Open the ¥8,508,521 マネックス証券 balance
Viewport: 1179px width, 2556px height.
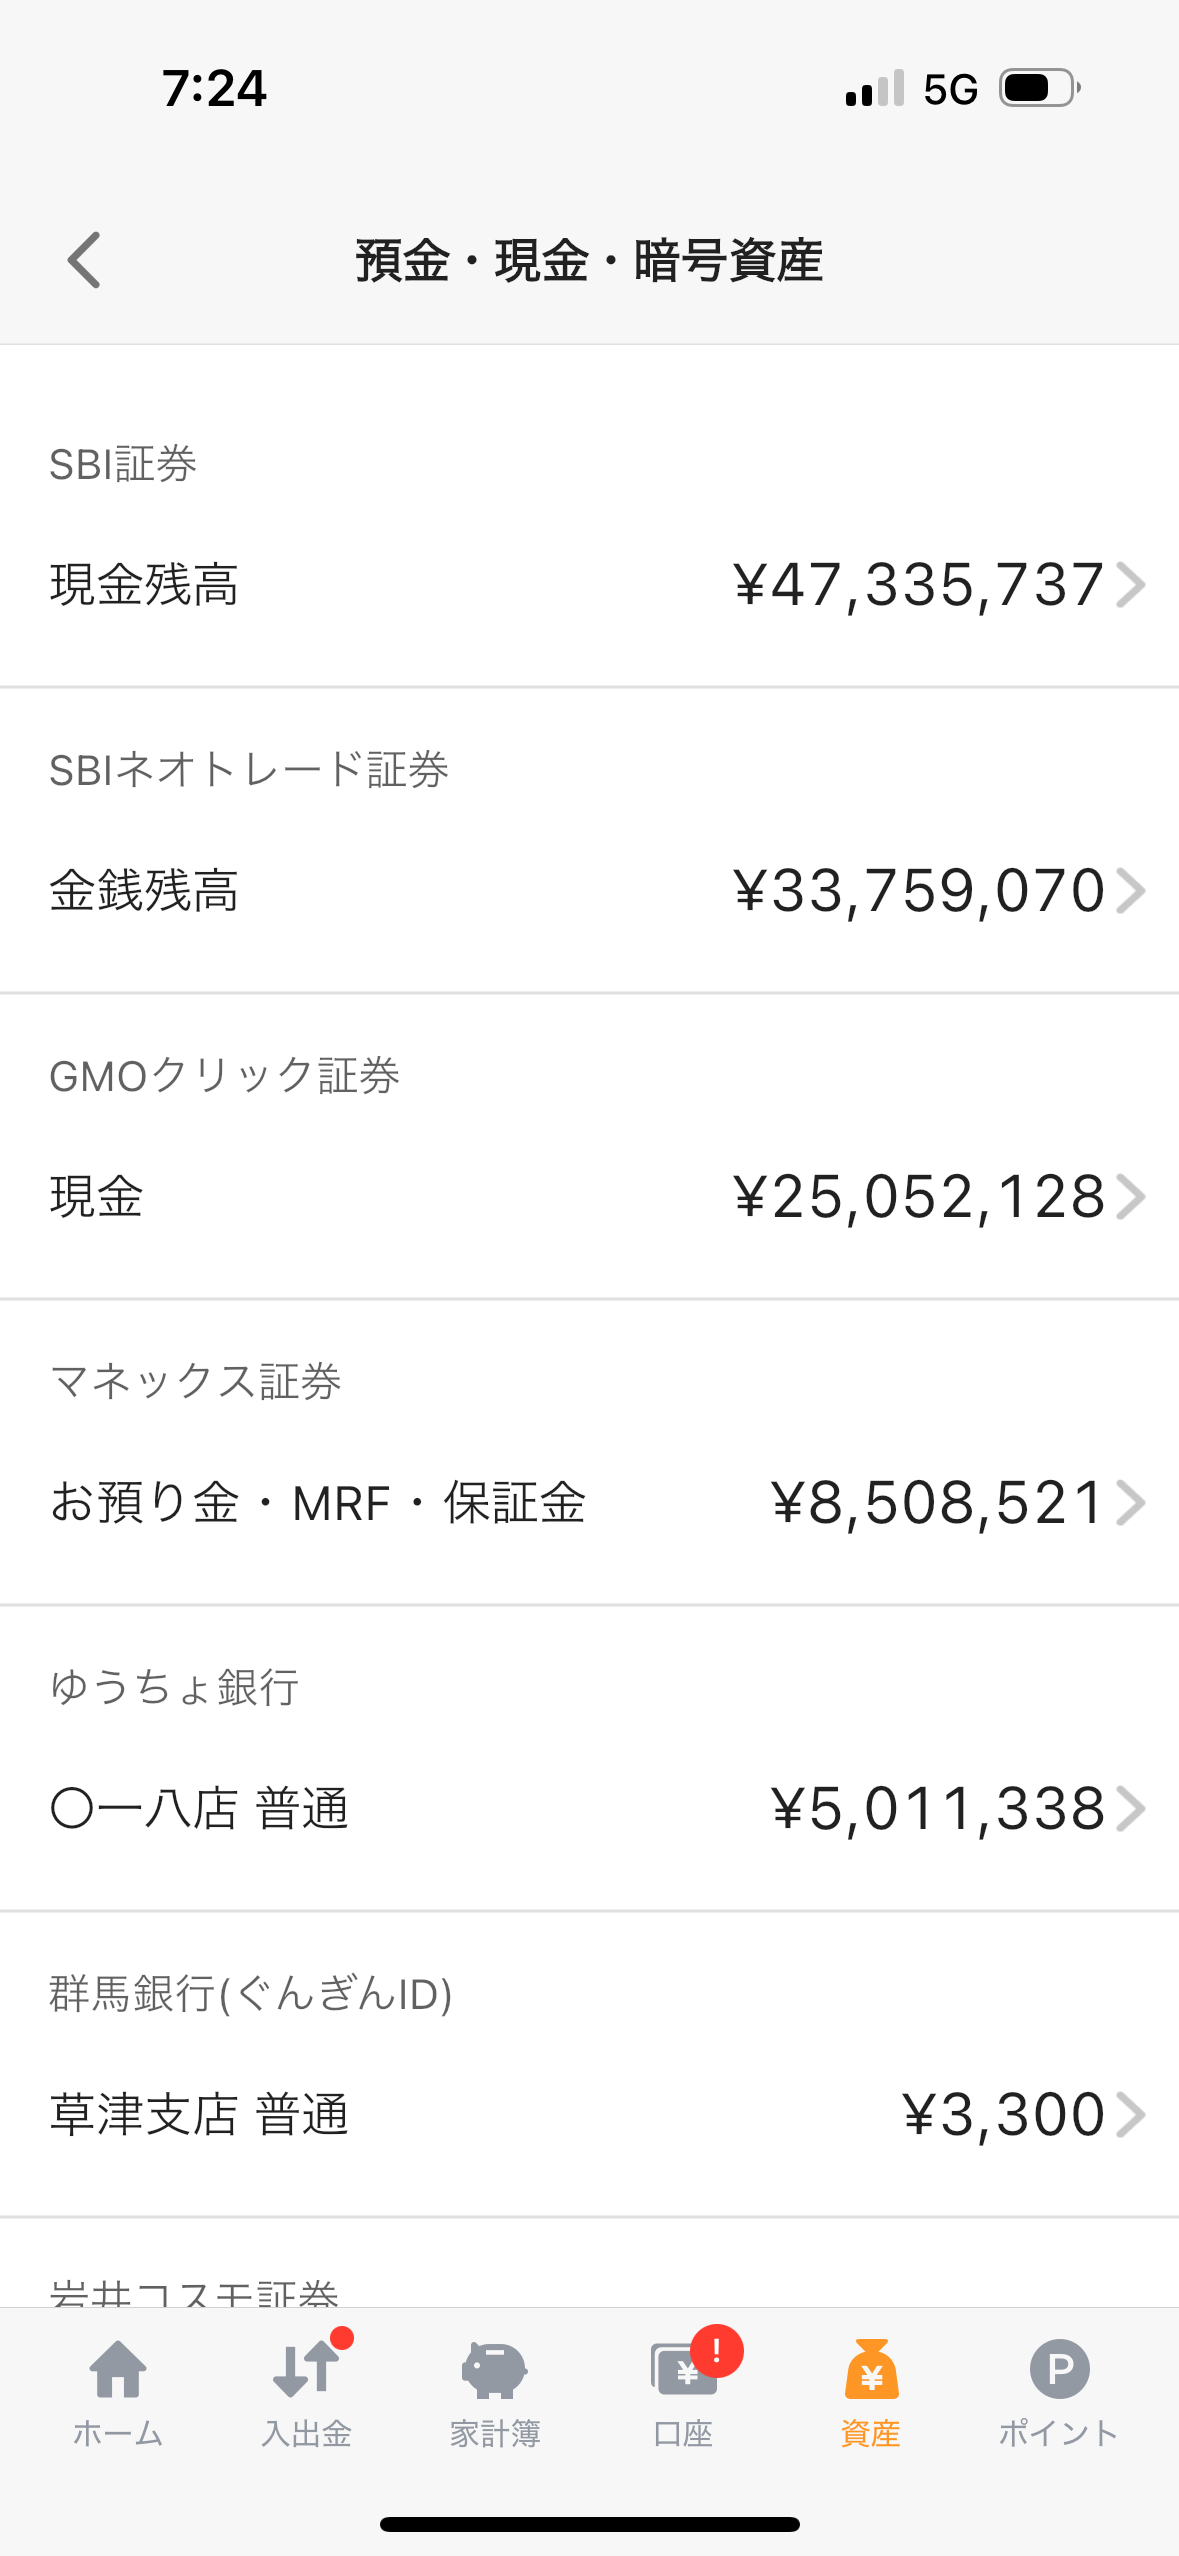[x=937, y=1503]
